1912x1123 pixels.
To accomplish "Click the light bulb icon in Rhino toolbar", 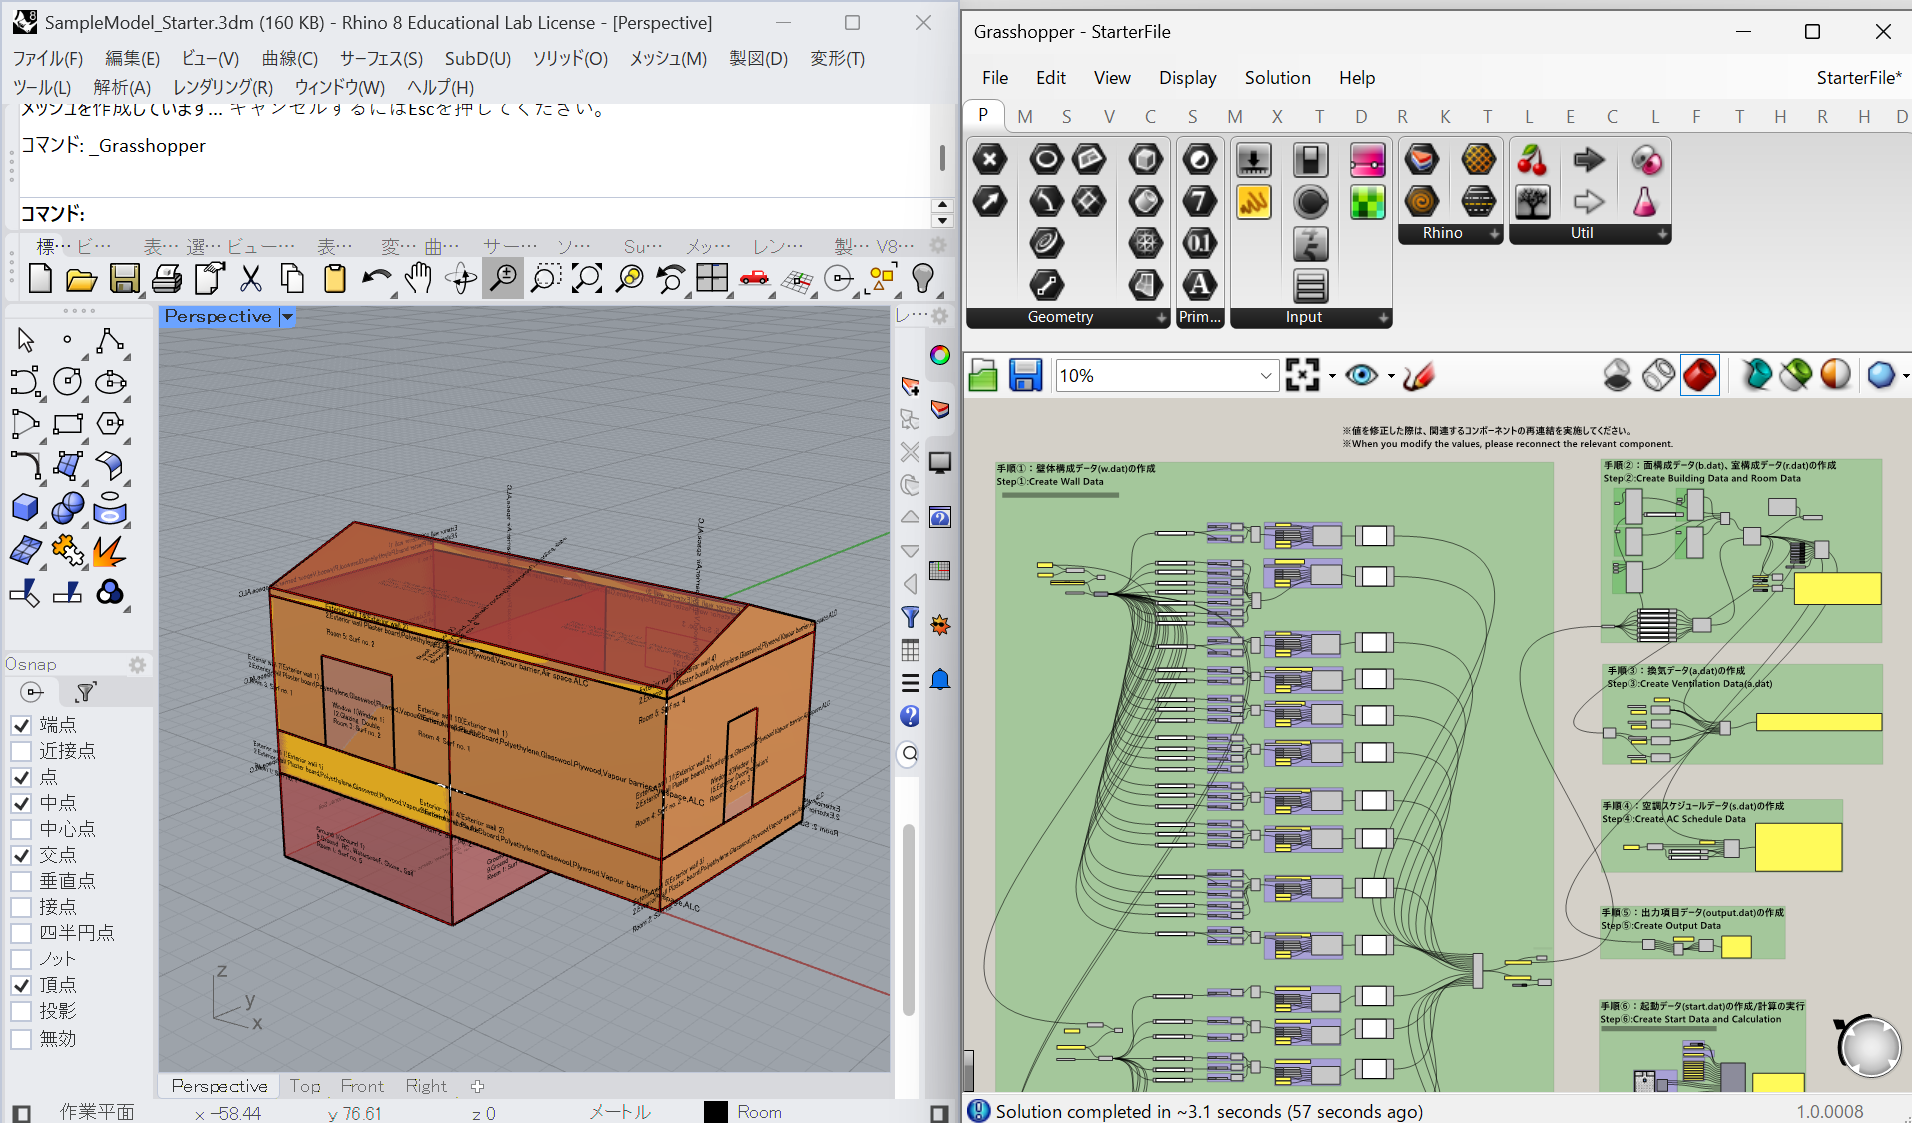I will pos(923,279).
